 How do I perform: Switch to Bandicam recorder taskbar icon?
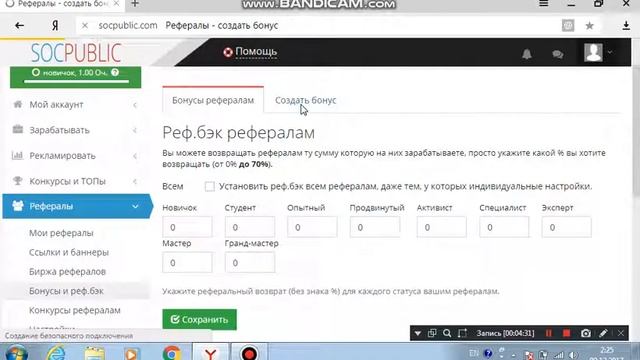pos(249,353)
